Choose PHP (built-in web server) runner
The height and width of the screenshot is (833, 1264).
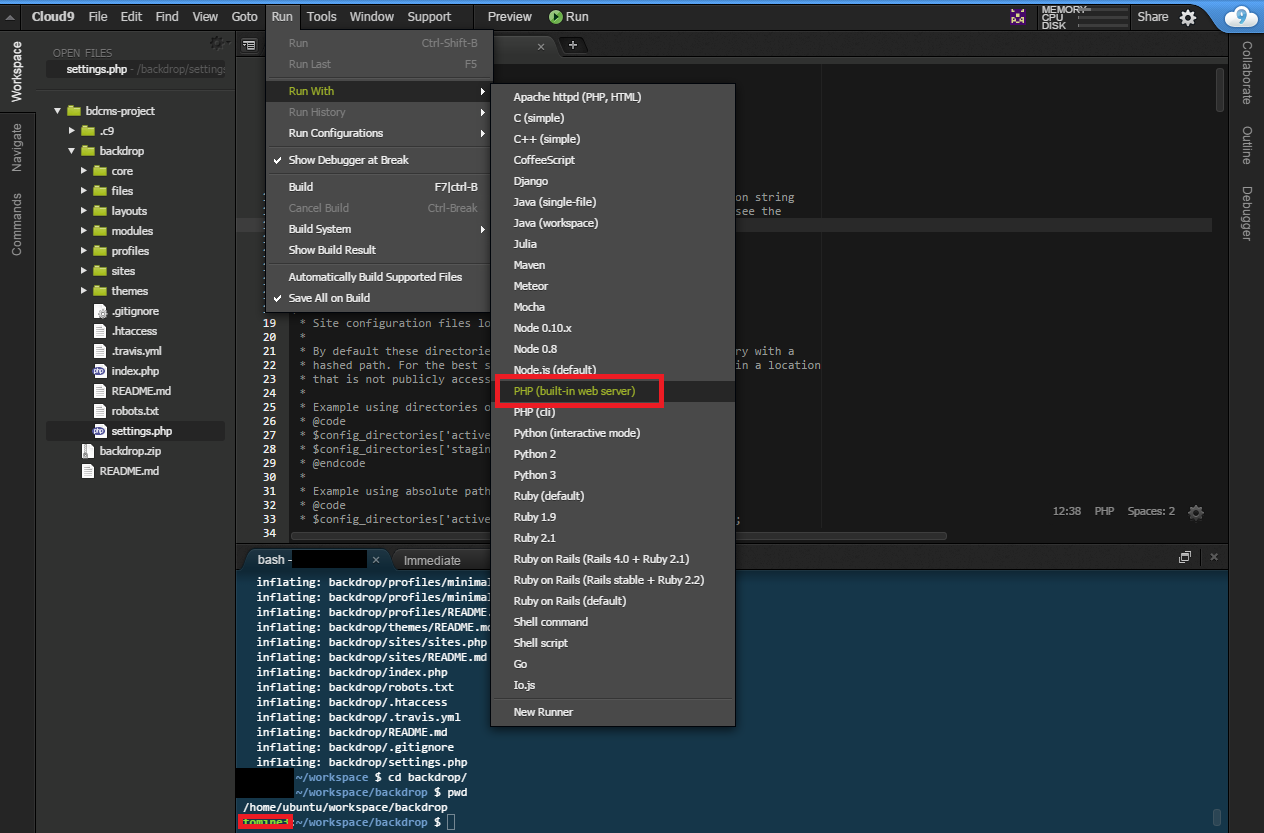tap(613, 391)
